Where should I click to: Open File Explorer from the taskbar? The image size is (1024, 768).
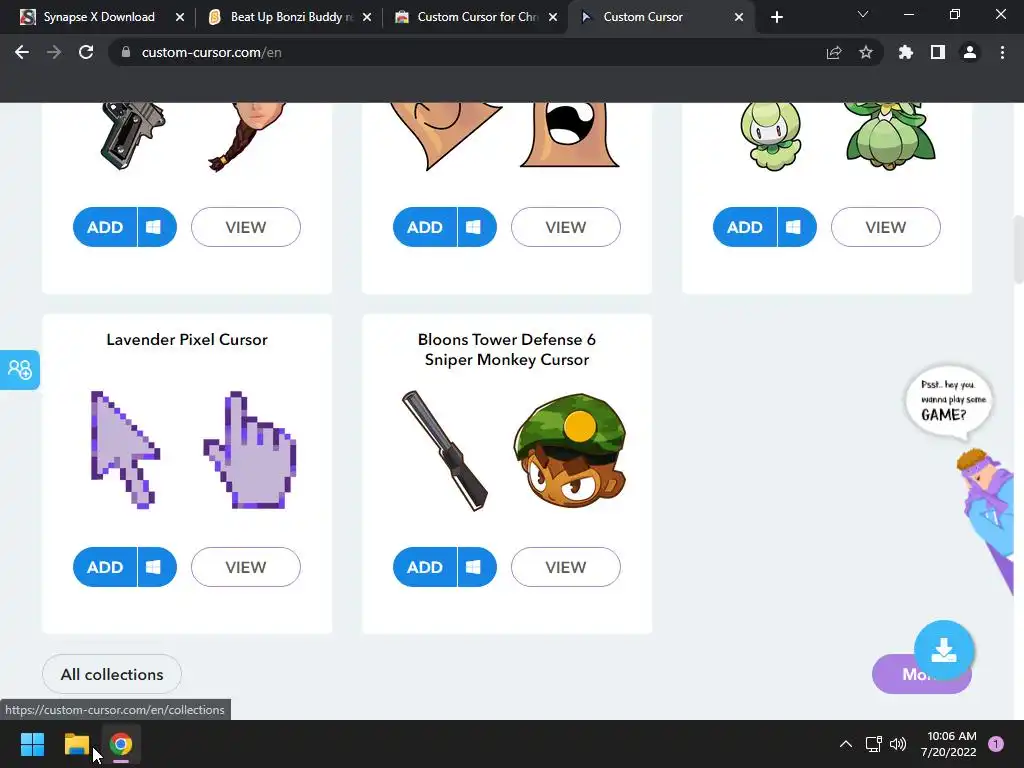click(76, 744)
